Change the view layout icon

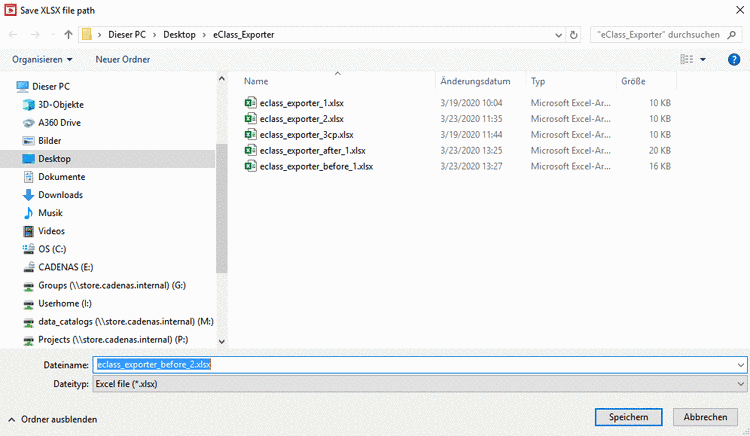[x=687, y=59]
